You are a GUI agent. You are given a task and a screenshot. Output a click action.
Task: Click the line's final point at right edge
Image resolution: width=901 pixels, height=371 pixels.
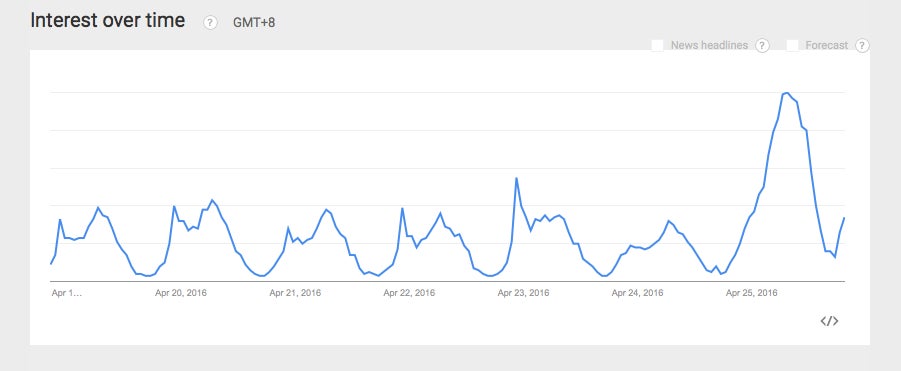[x=844, y=218]
